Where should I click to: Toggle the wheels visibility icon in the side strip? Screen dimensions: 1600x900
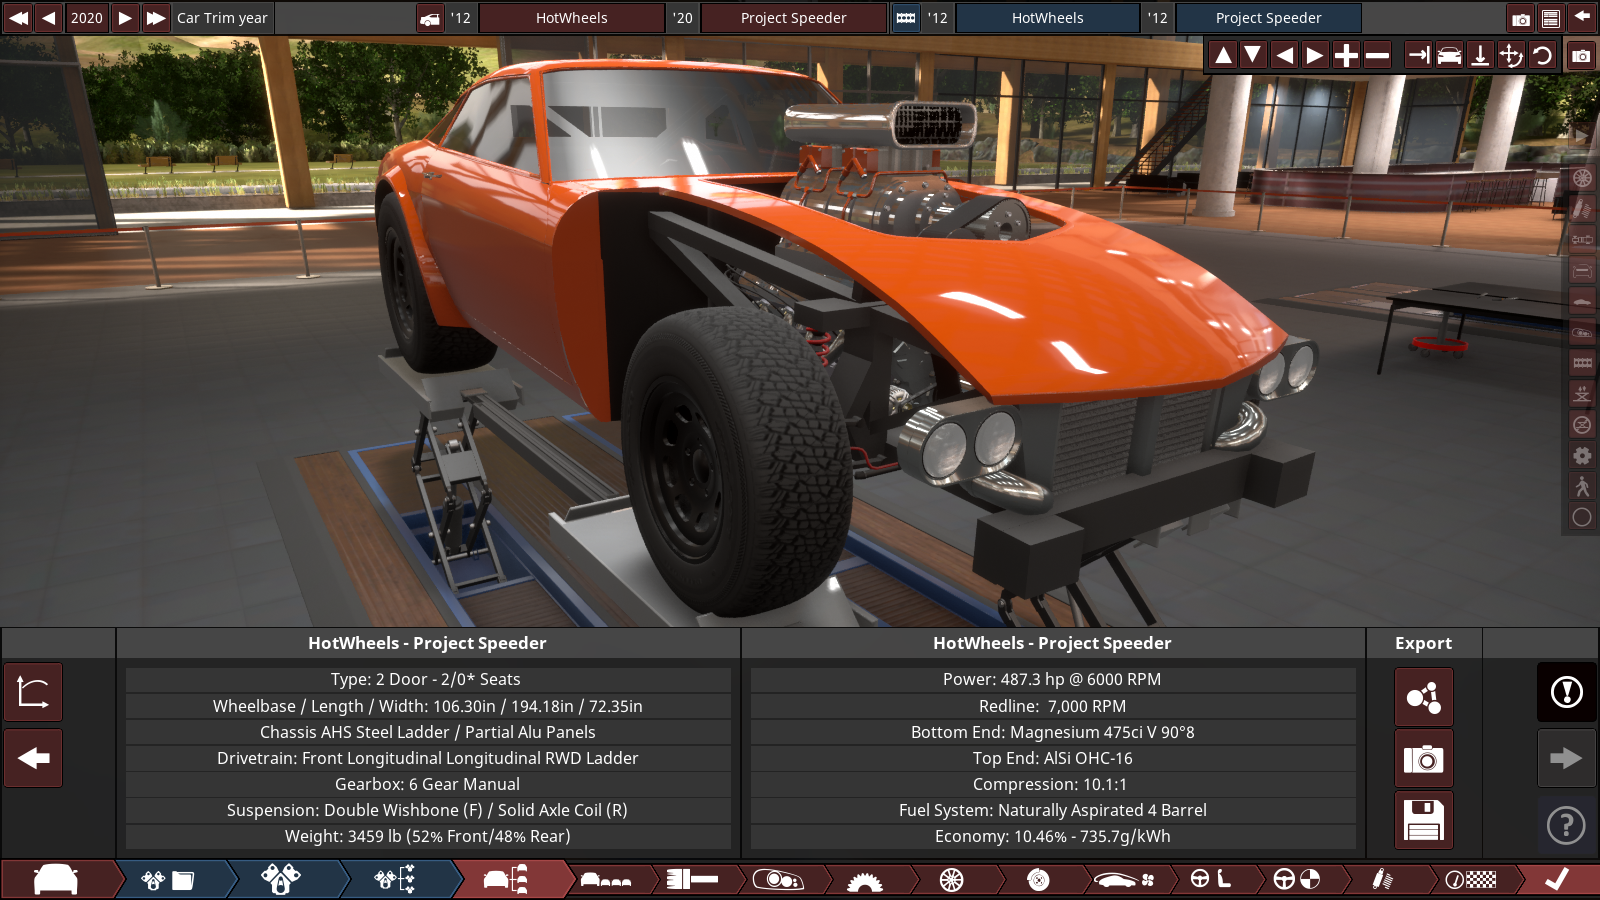tap(1582, 178)
